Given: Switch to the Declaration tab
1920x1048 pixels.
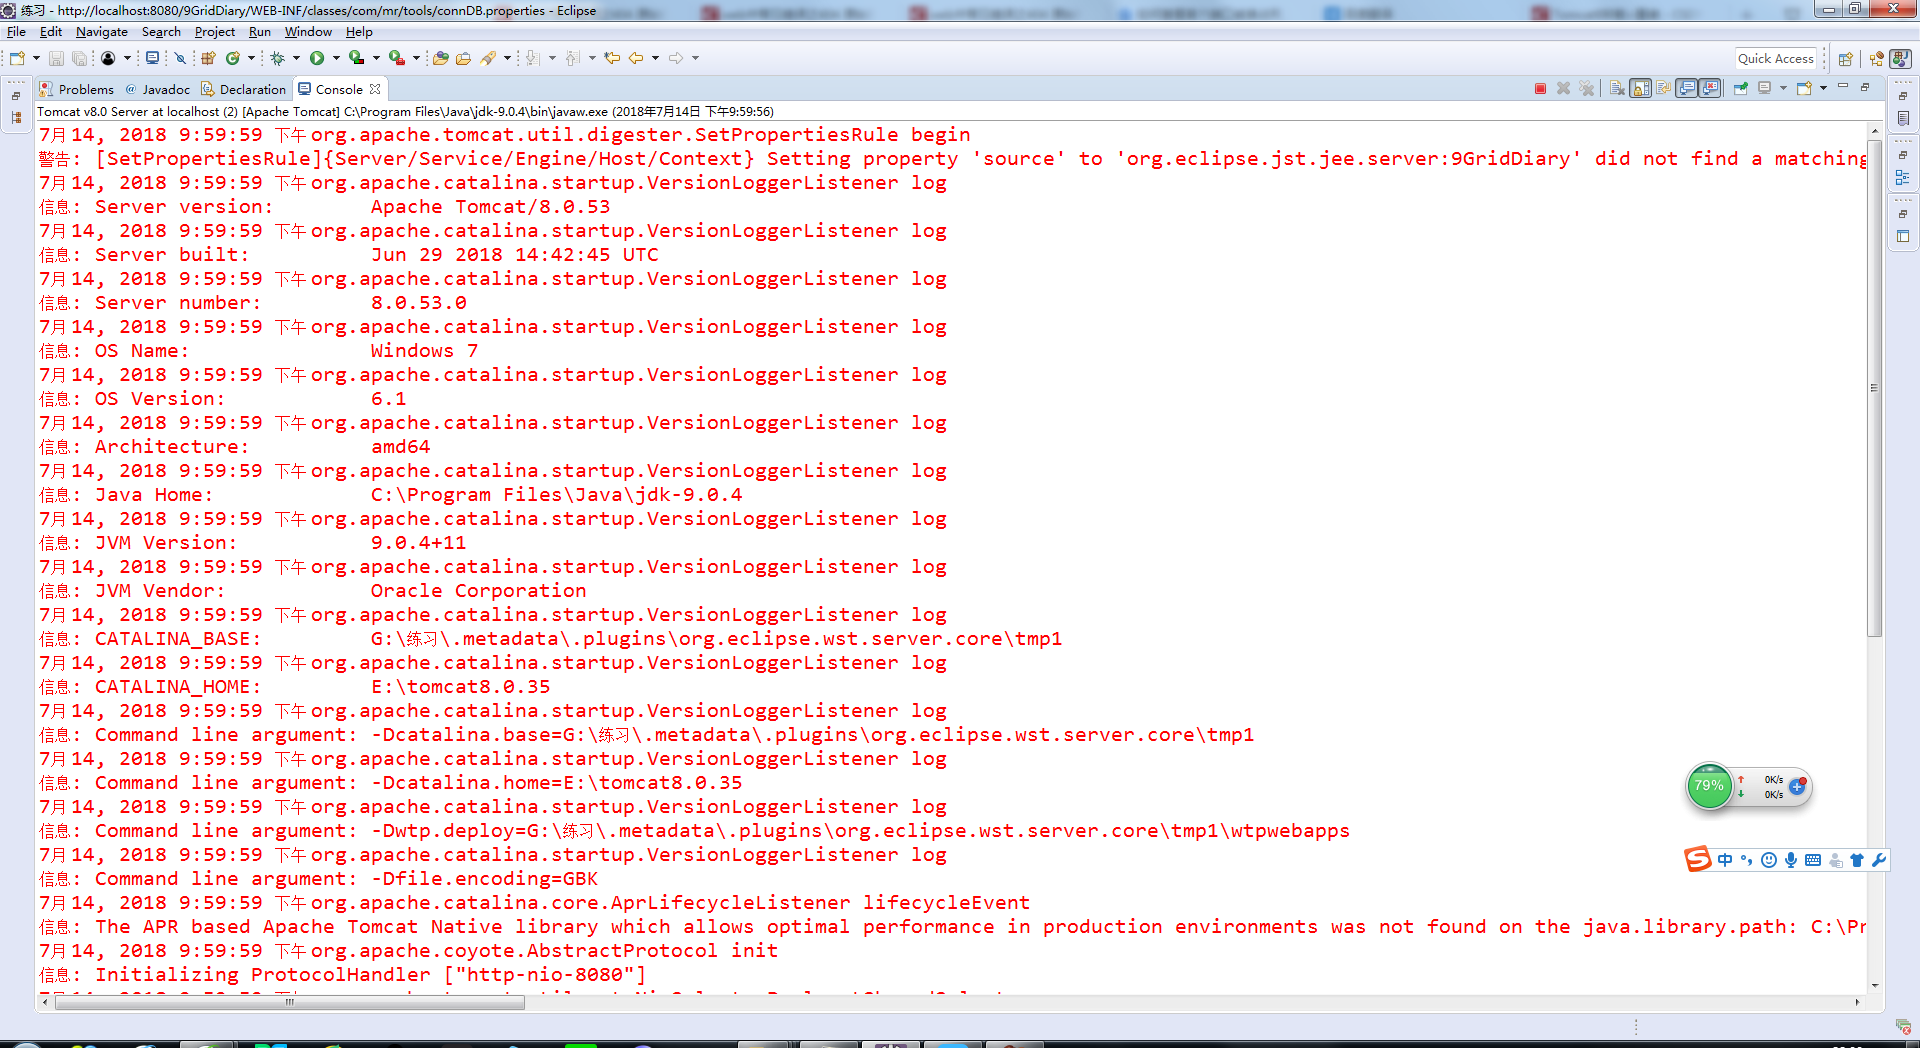Looking at the screenshot, I should (x=243, y=89).
